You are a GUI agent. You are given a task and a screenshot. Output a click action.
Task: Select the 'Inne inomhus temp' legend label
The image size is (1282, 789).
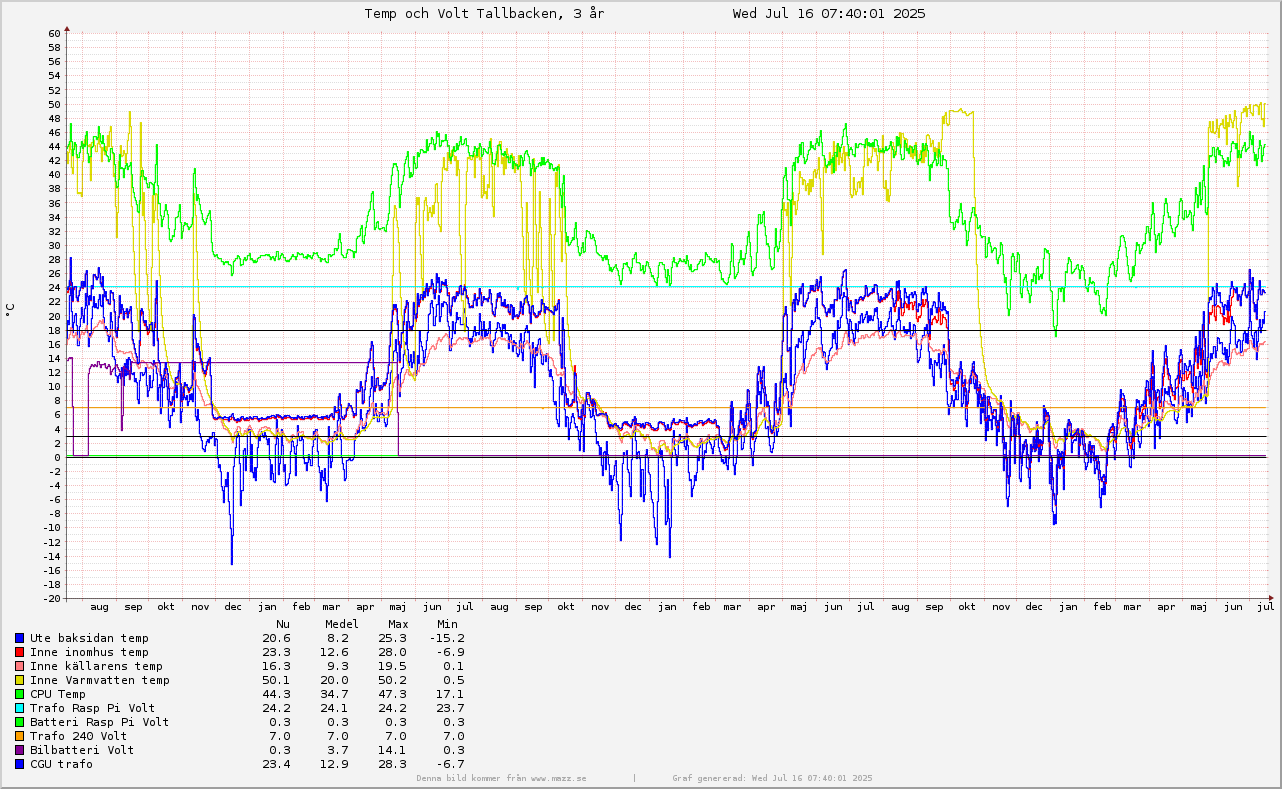[x=89, y=652]
